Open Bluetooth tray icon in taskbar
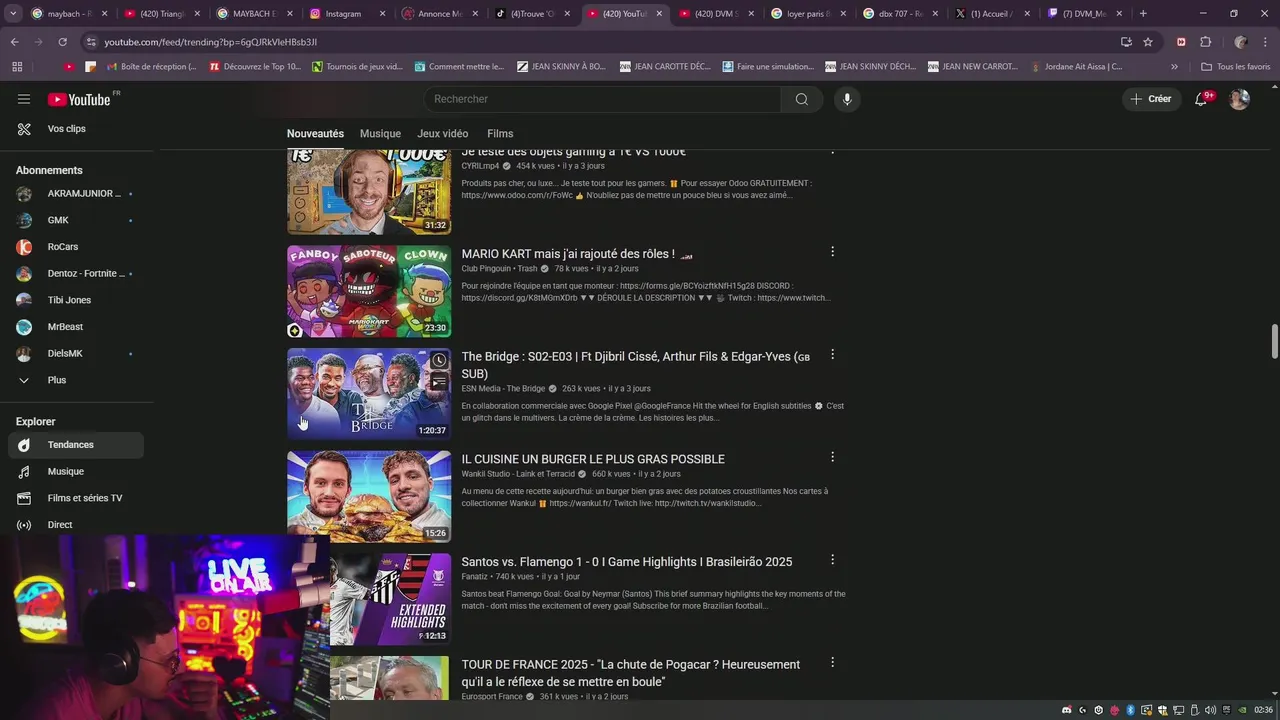The height and width of the screenshot is (720, 1280). tap(1131, 710)
